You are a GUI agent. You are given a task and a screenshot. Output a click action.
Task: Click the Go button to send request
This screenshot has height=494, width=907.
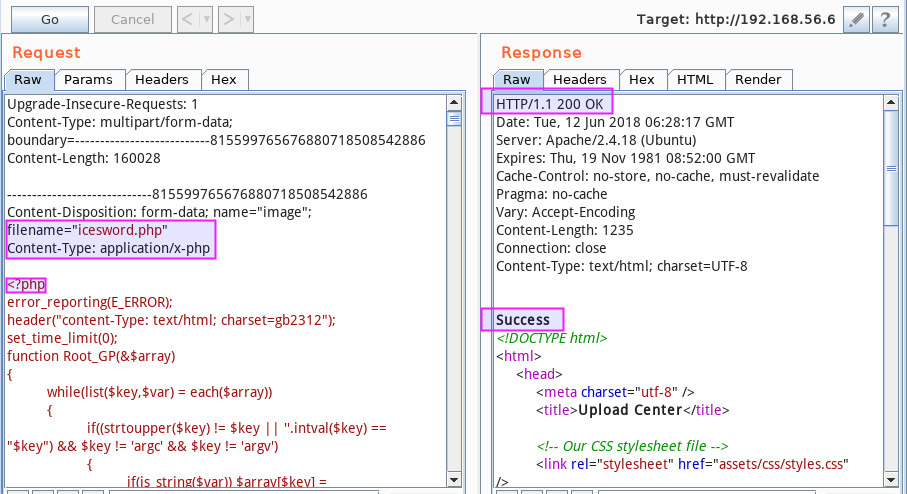pos(50,20)
